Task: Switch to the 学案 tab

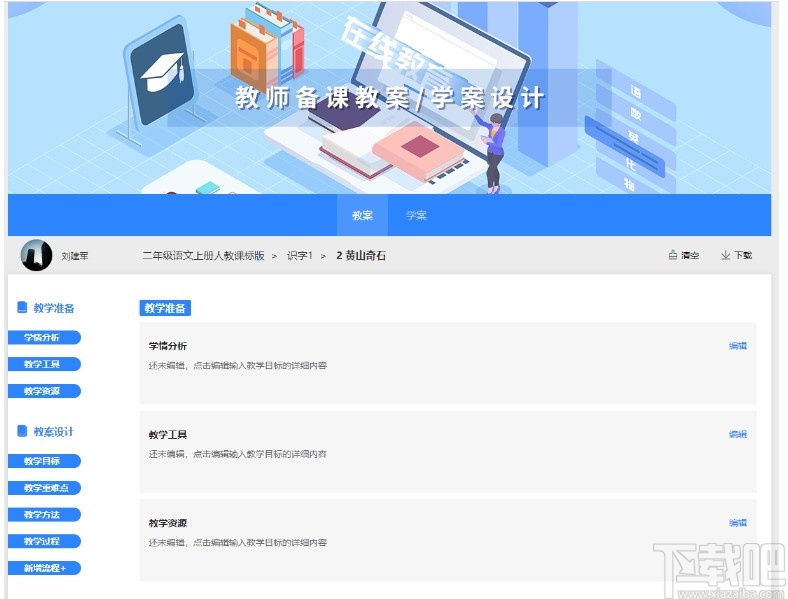Action: point(416,215)
